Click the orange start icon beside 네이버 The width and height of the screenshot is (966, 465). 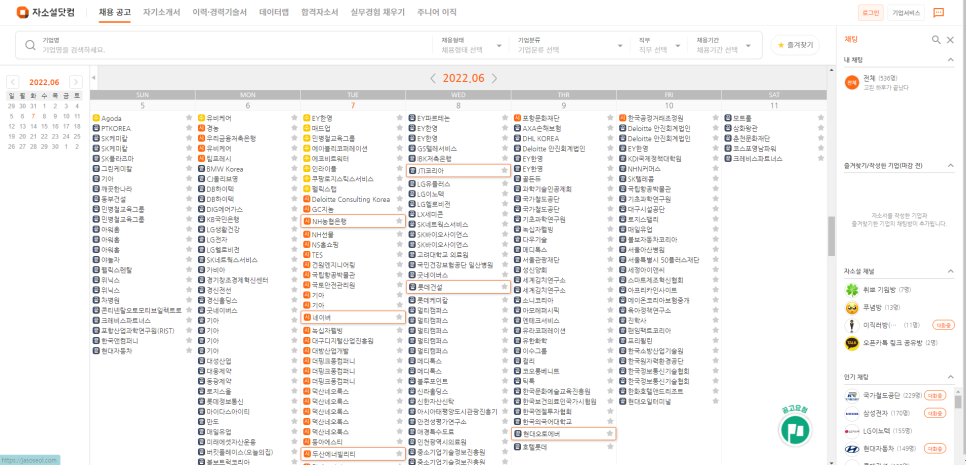[x=307, y=317]
